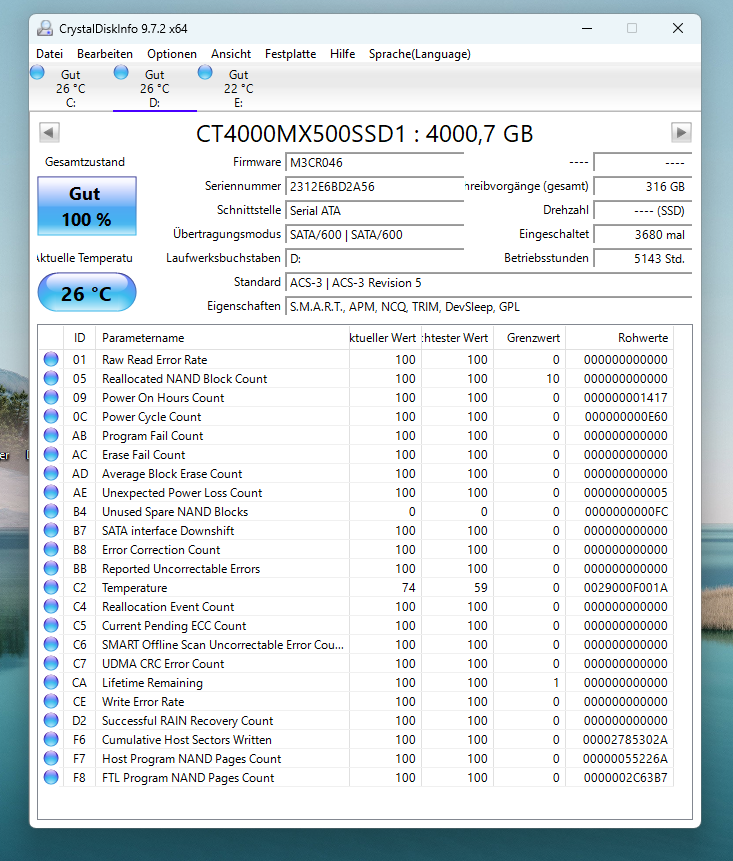Click status orb for Temperature row
Image resolution: width=733 pixels, height=861 pixels.
[x=51, y=587]
